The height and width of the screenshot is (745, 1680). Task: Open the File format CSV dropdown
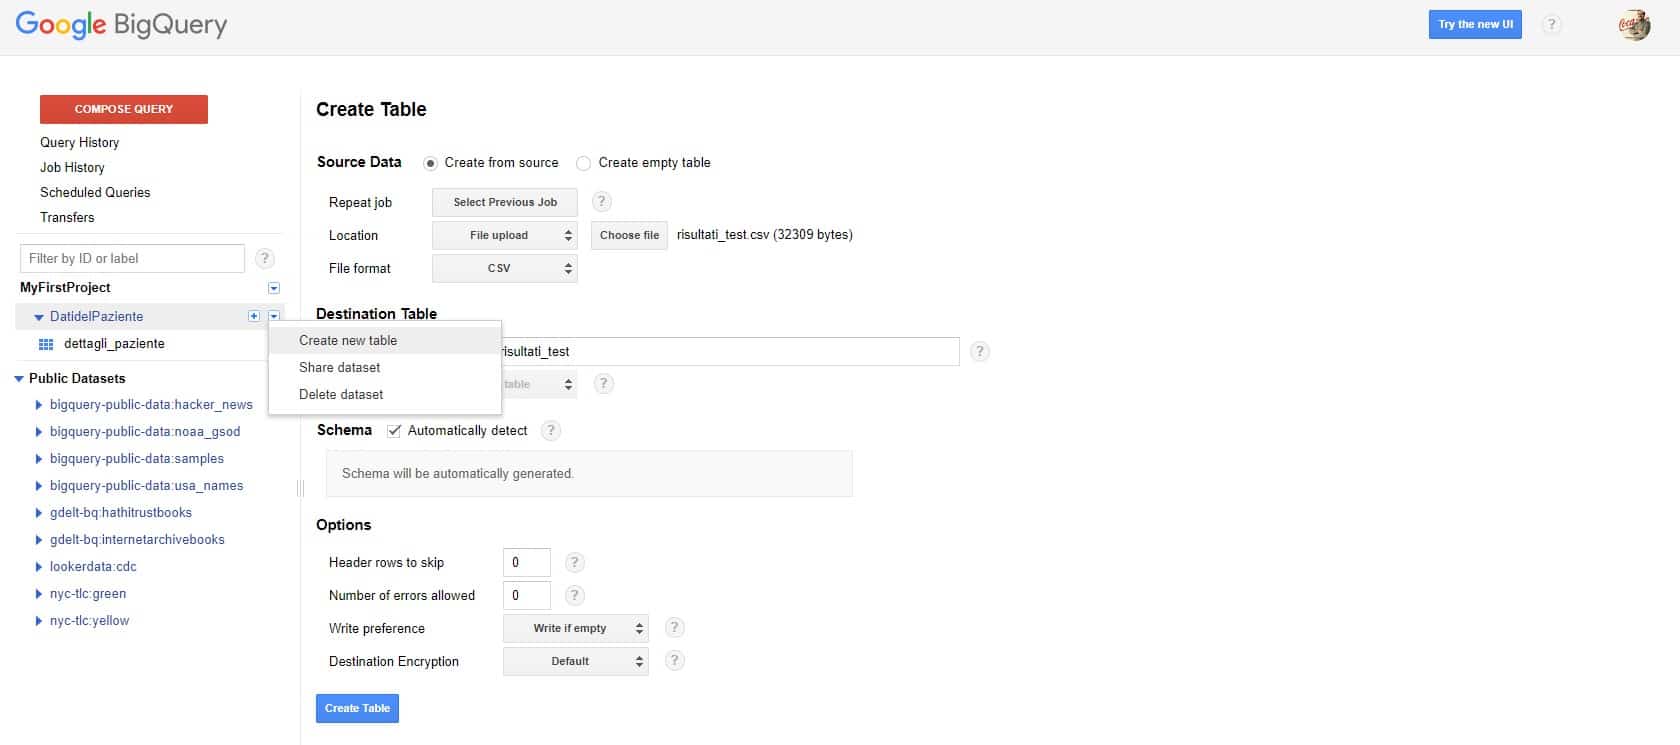pyautogui.click(x=505, y=269)
